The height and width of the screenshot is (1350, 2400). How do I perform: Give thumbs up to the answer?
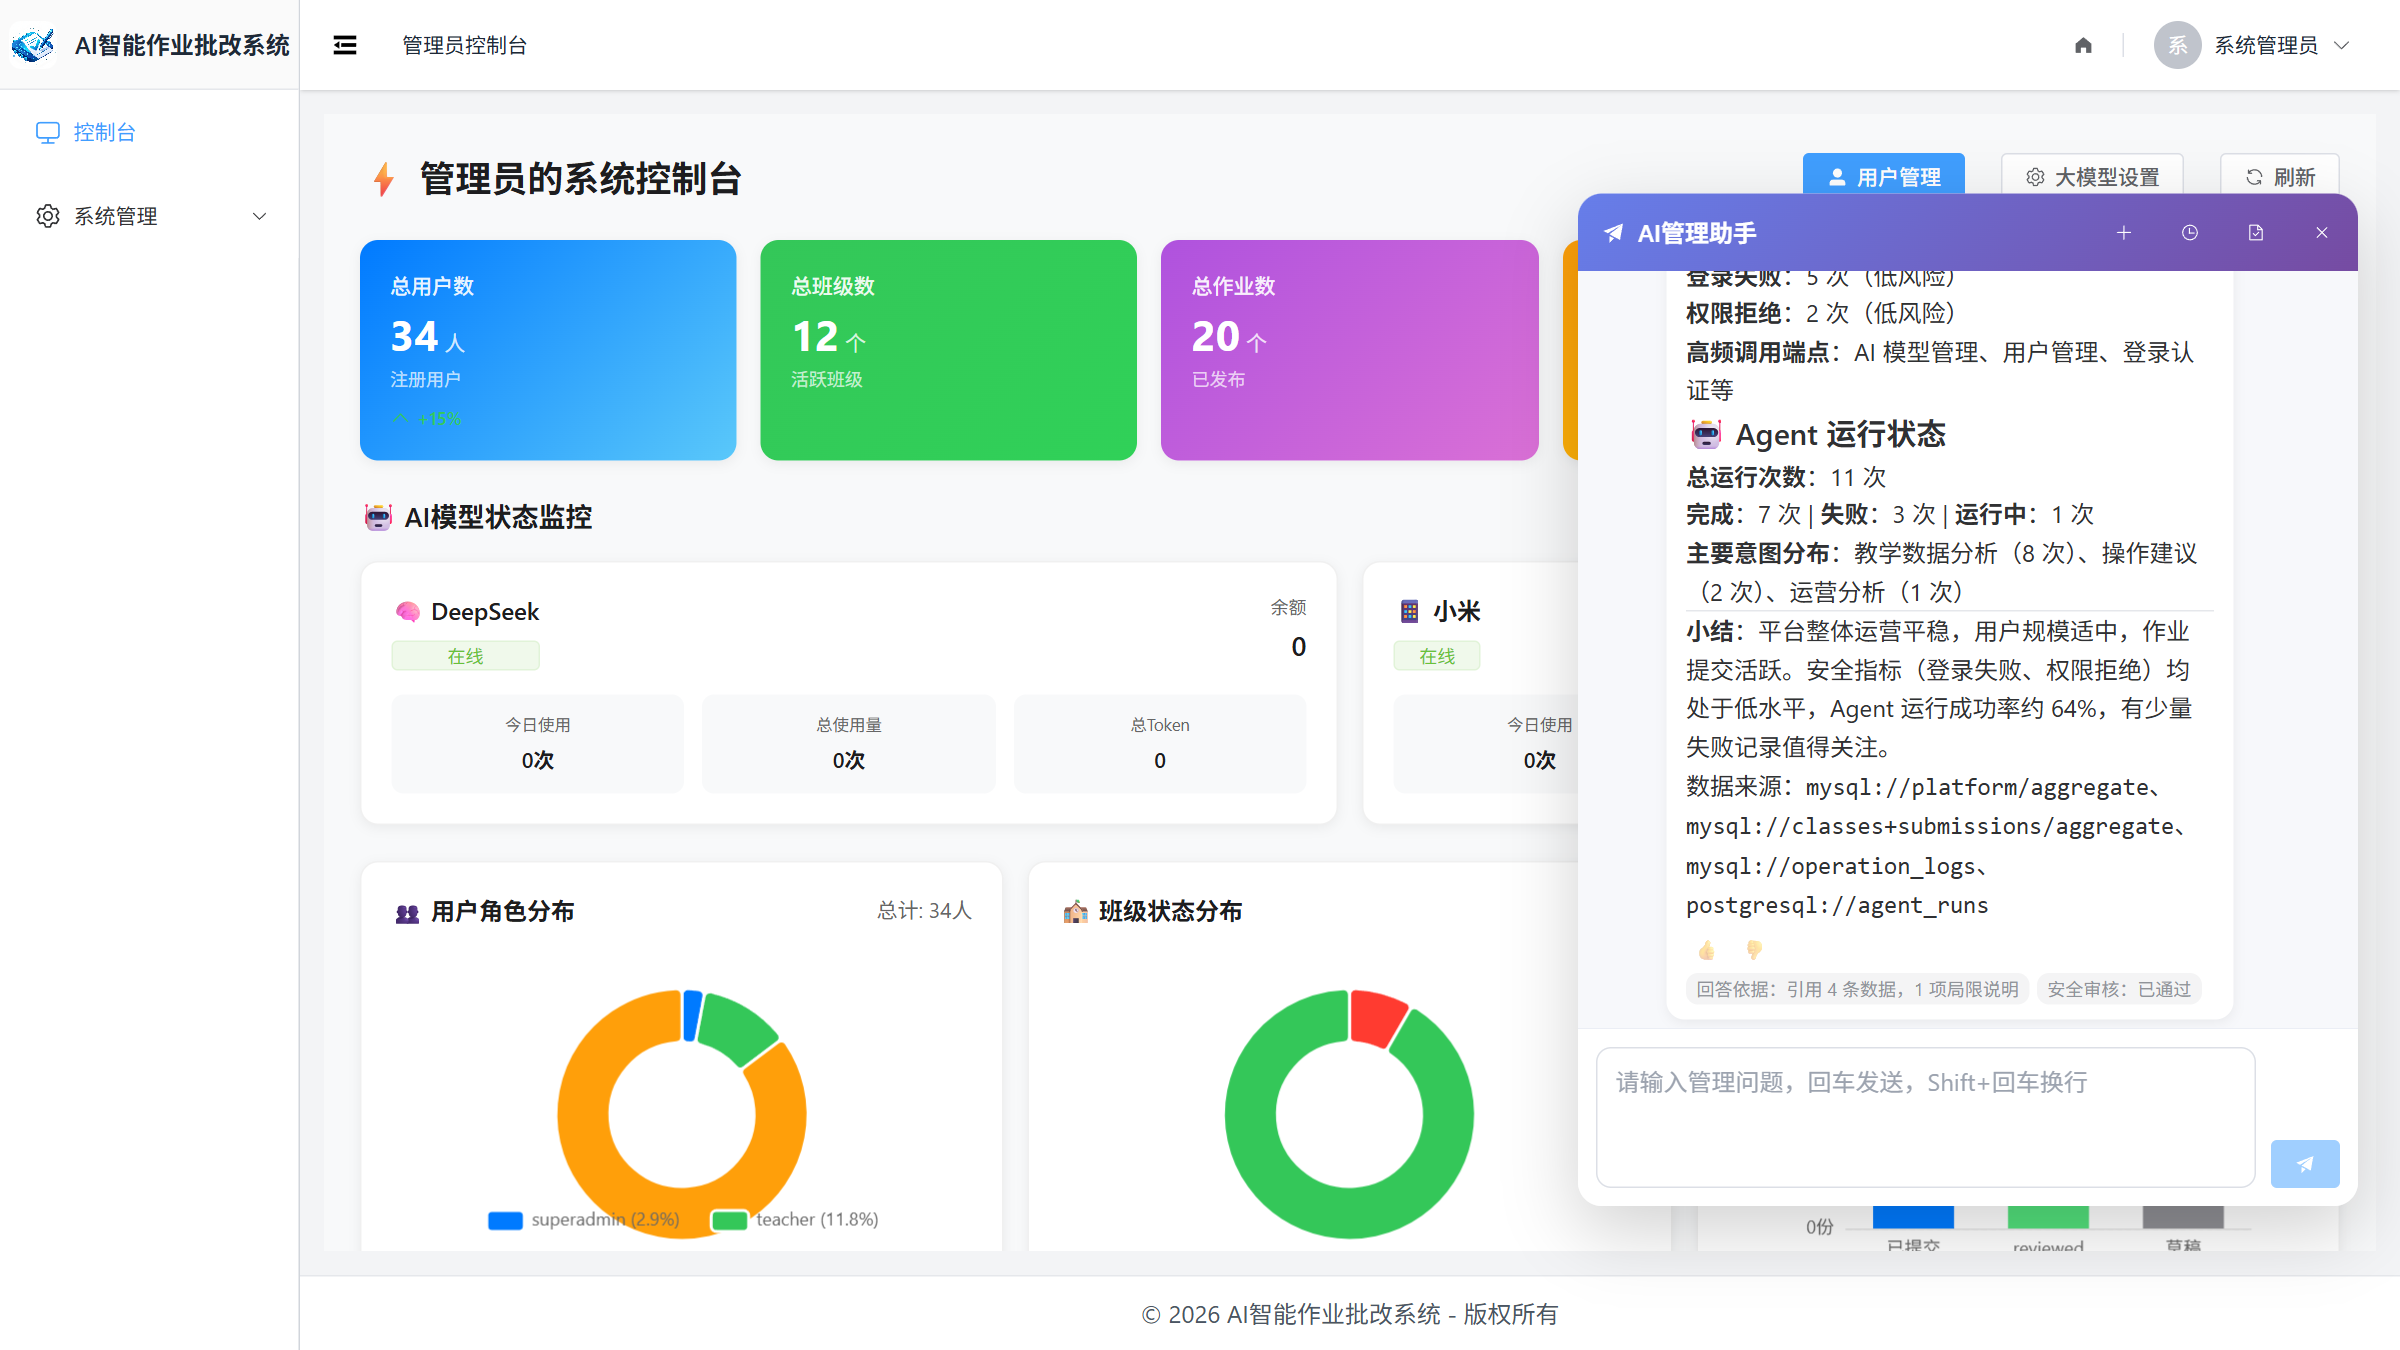(x=1707, y=949)
